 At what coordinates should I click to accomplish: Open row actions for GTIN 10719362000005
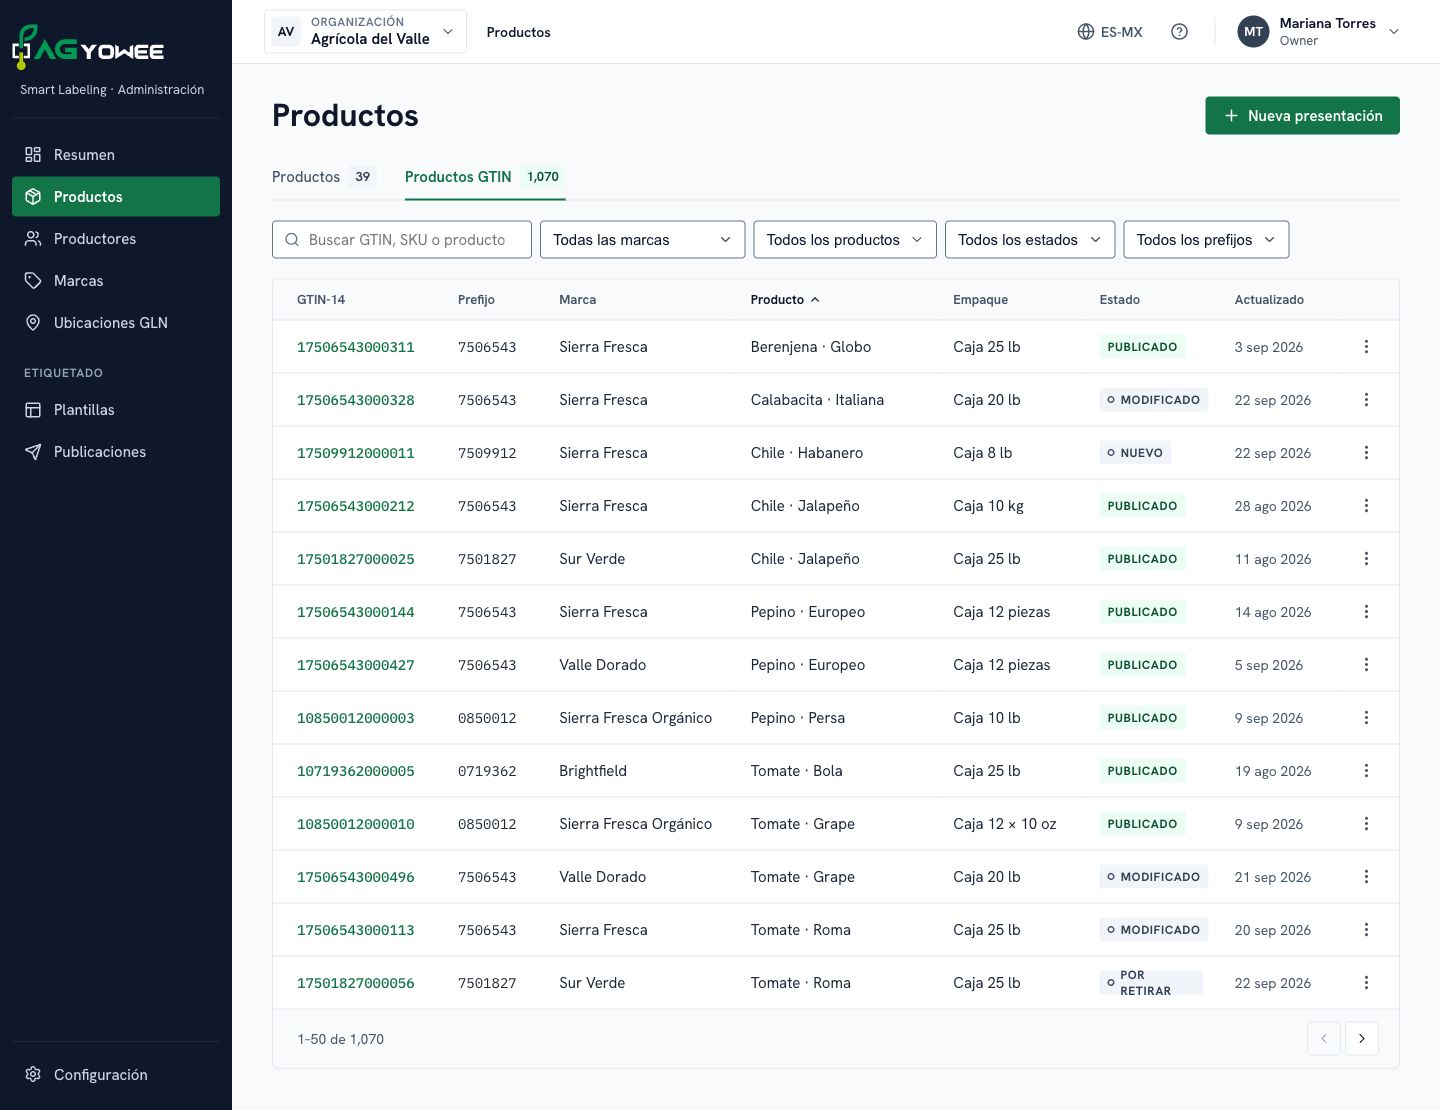point(1366,771)
